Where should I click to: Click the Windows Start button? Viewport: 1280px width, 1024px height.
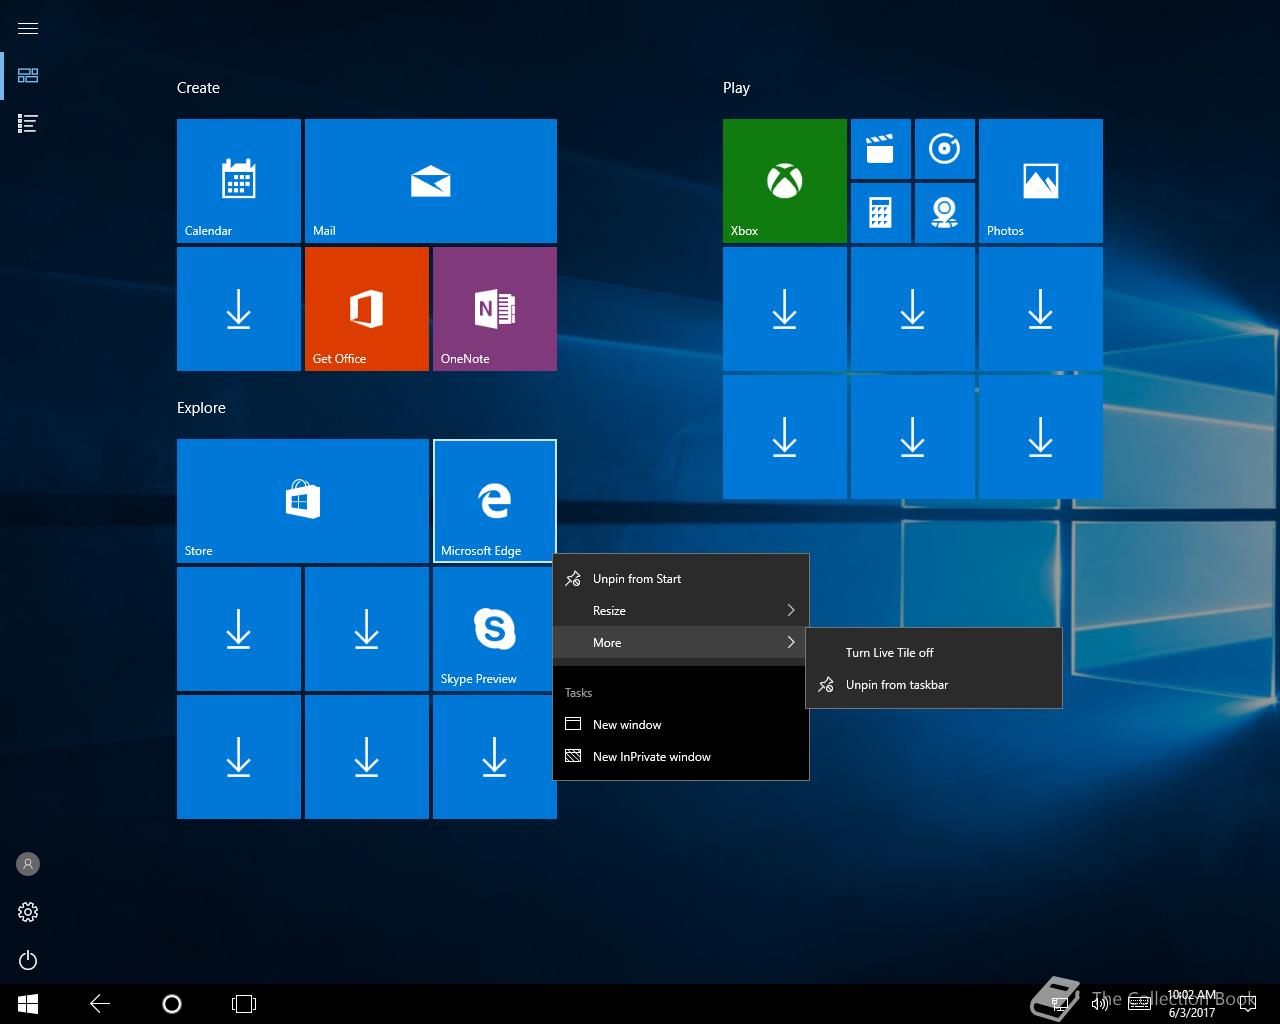[x=28, y=1004]
